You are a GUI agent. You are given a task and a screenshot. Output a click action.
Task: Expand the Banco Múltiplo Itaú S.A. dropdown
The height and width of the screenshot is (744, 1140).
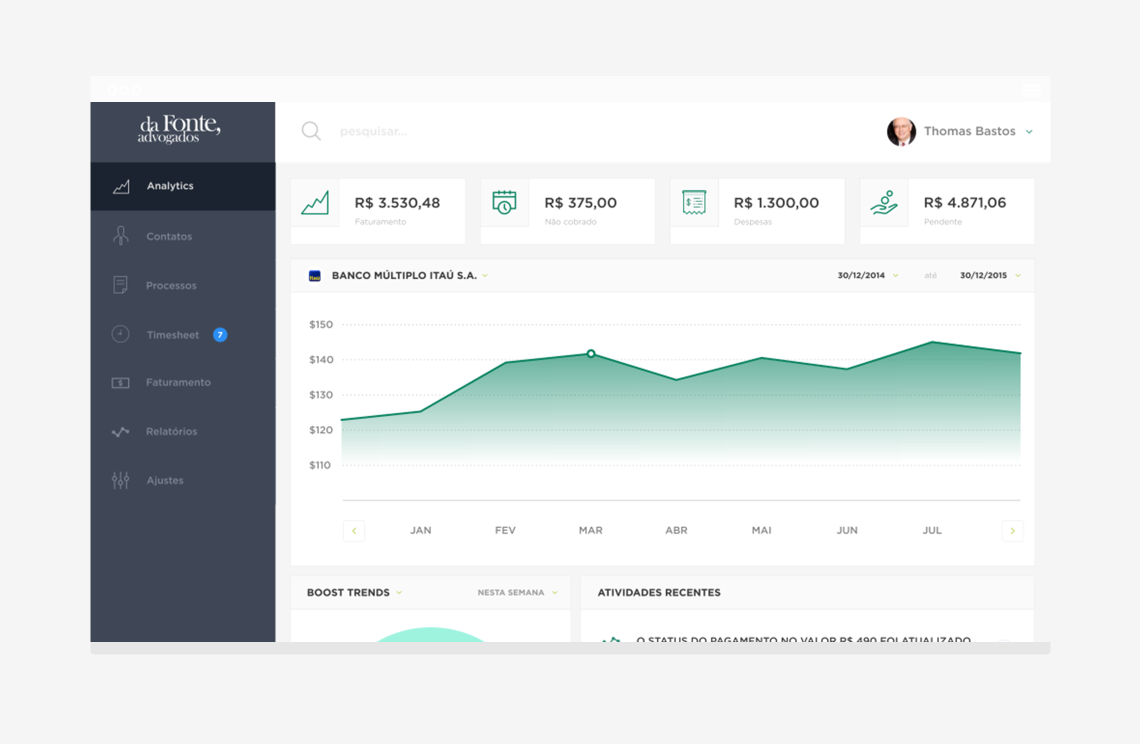[x=485, y=276]
